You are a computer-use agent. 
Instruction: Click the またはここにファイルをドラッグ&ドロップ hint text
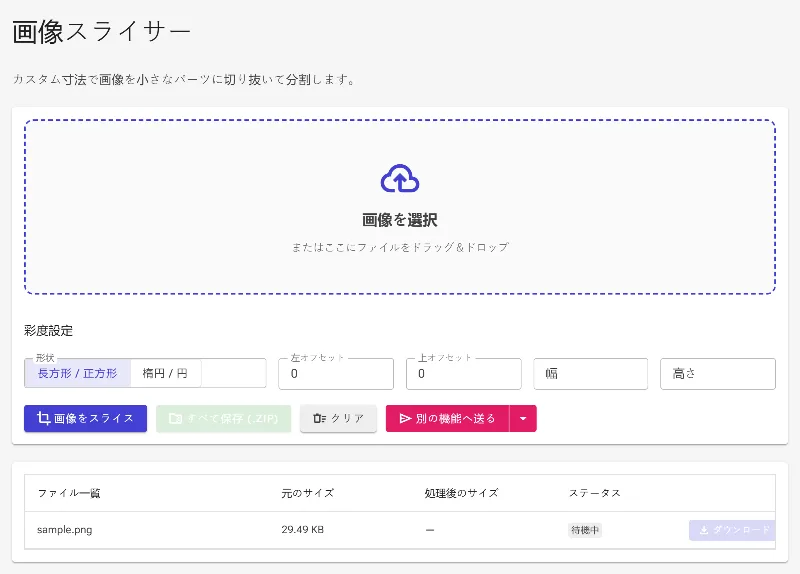pyautogui.click(x=400, y=247)
